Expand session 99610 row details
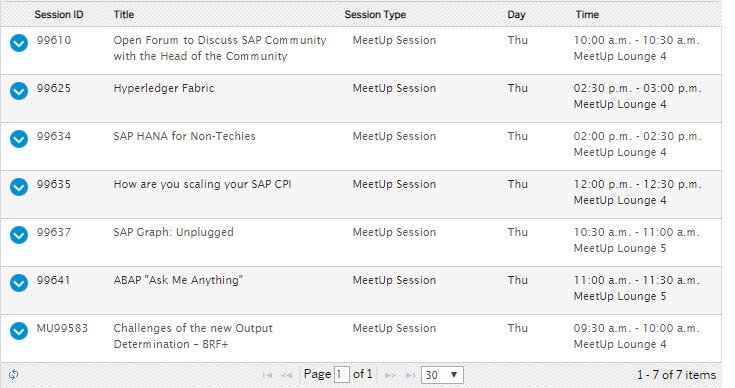This screenshot has height=388, width=735. [19, 43]
